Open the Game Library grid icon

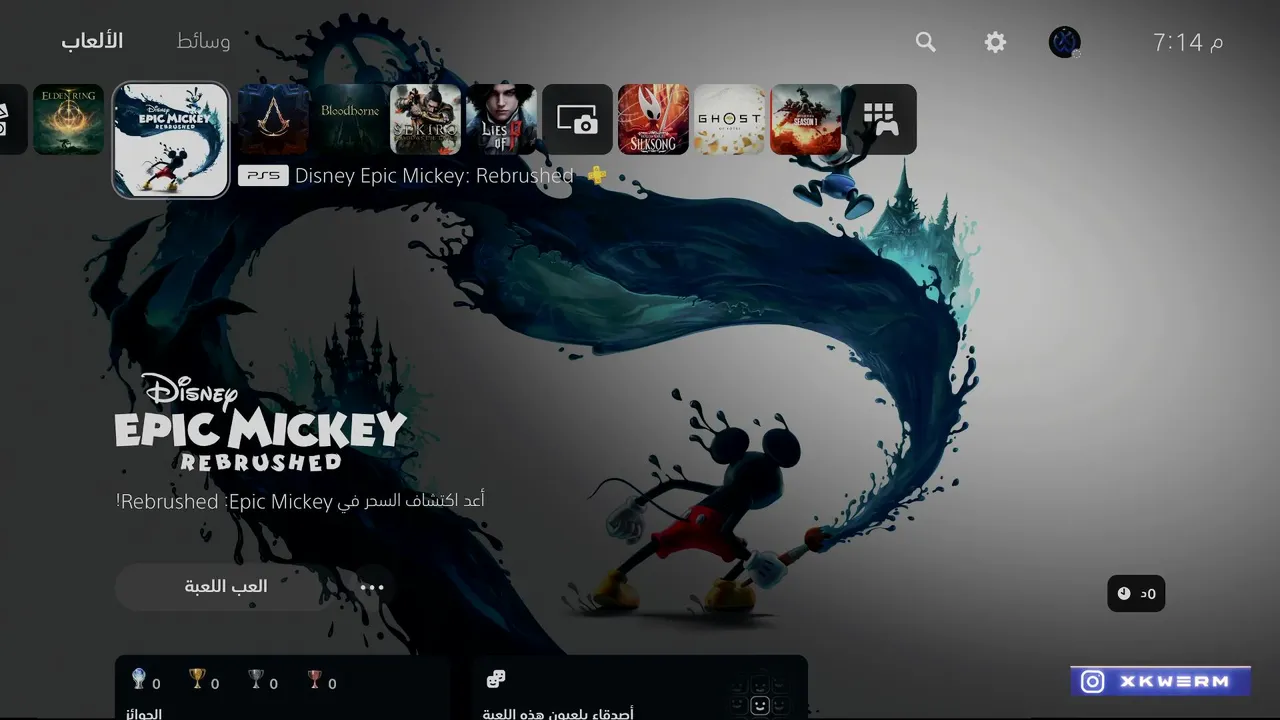[x=881, y=119]
